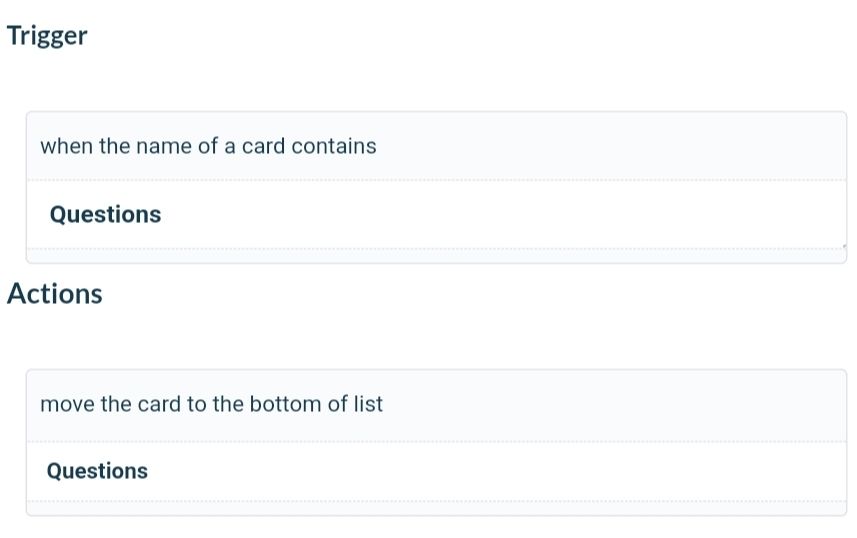Click the bold Questions word in the trigger box
This screenshot has height=538, width=857.
coord(105,215)
